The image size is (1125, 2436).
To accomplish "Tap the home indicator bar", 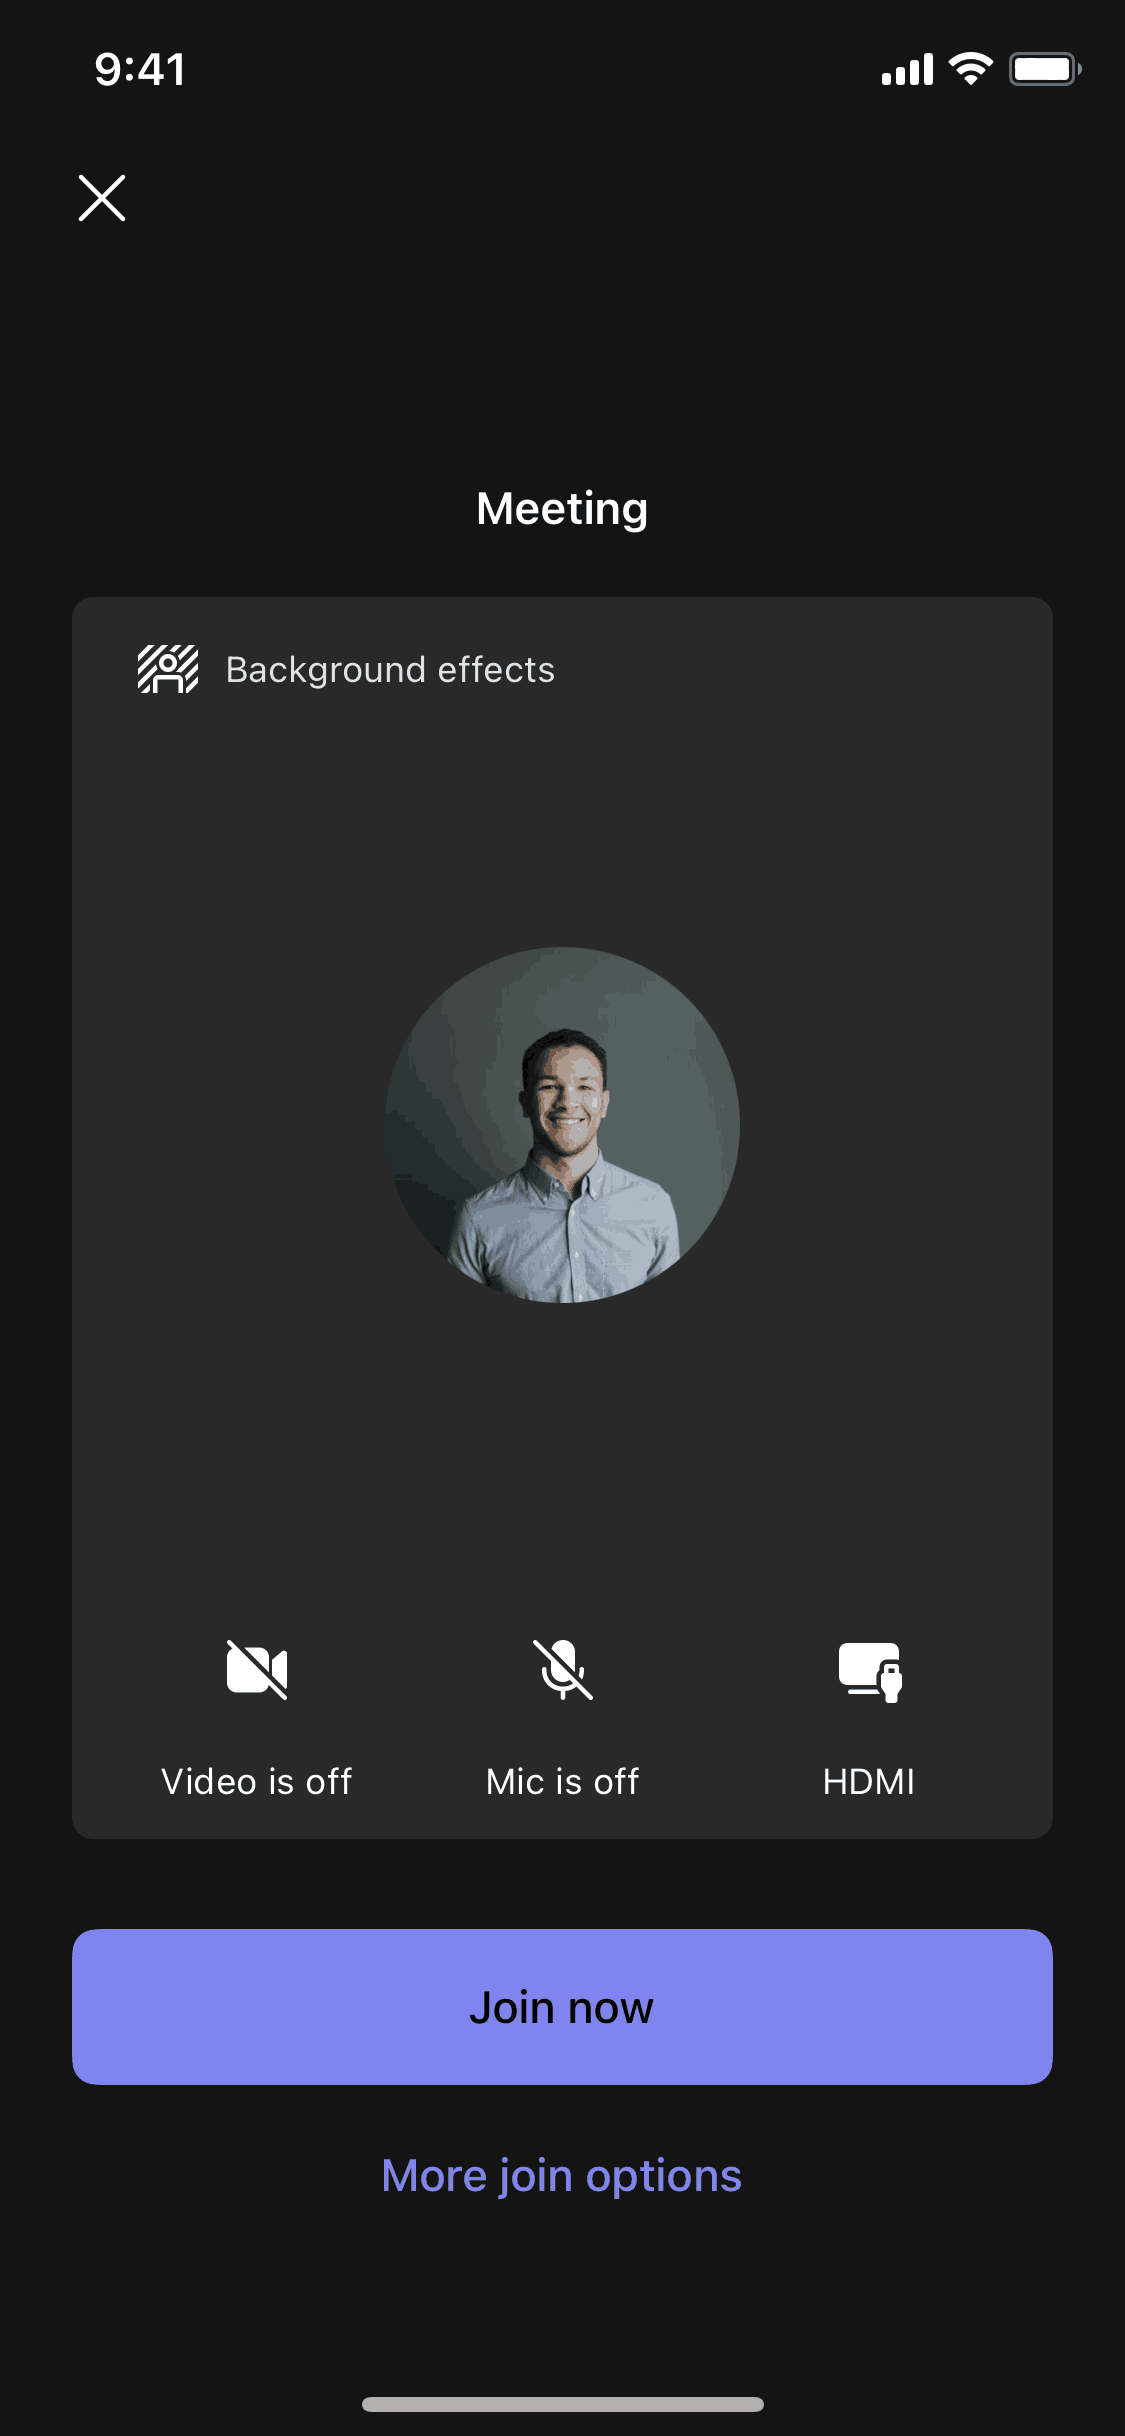I will (562, 2404).
